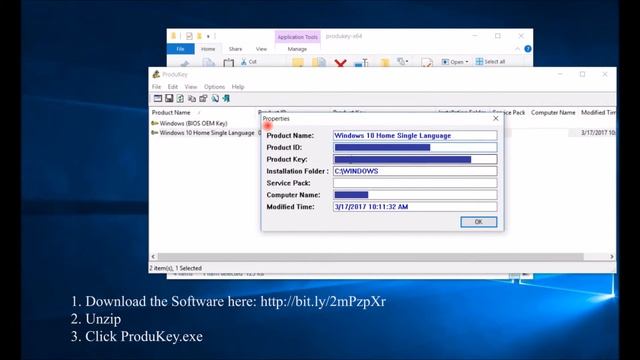Viewport: 640px width, 360px height.
Task: Click the Modified Time field in Properties
Action: (415, 207)
